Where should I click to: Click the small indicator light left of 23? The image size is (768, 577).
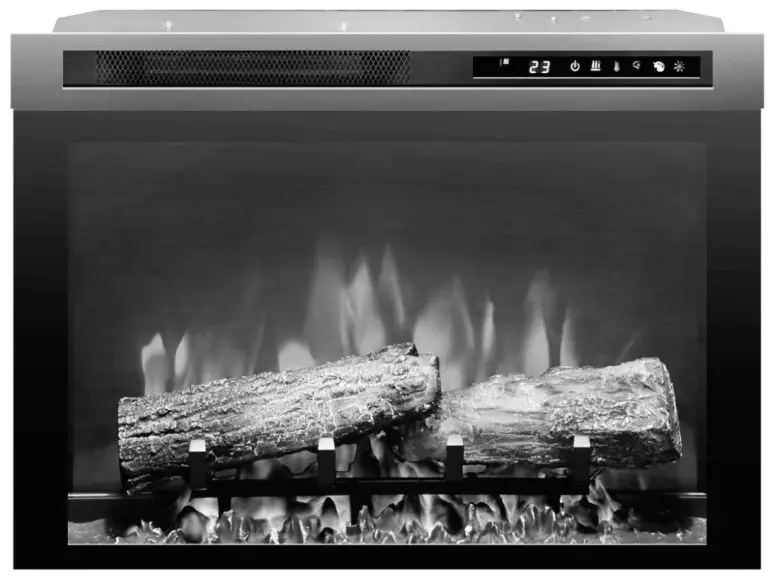(504, 62)
